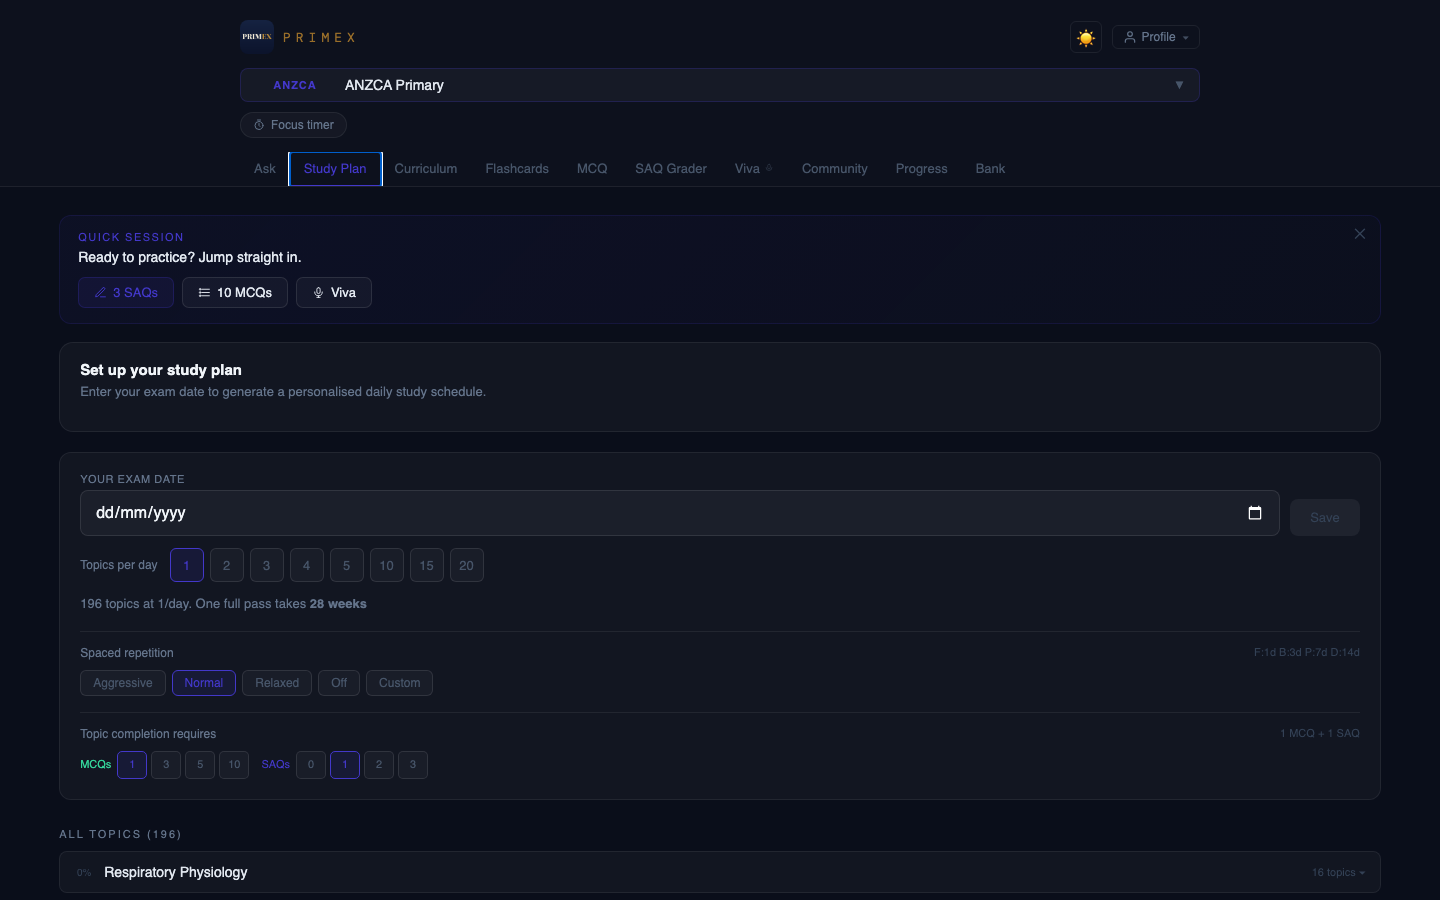Set topics per day to 2
Viewport: 1440px width, 900px height.
227,565
